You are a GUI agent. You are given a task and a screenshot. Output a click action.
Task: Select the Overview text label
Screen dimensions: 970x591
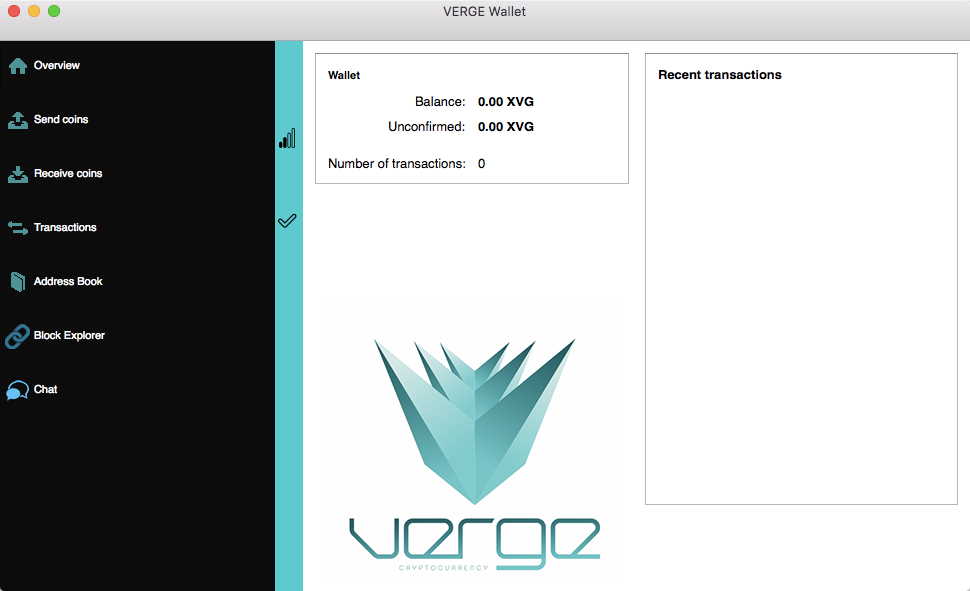coord(57,66)
